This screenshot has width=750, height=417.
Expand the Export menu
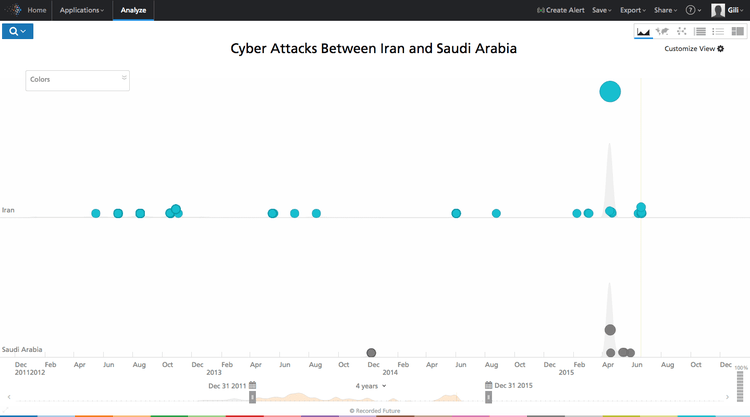coord(633,10)
